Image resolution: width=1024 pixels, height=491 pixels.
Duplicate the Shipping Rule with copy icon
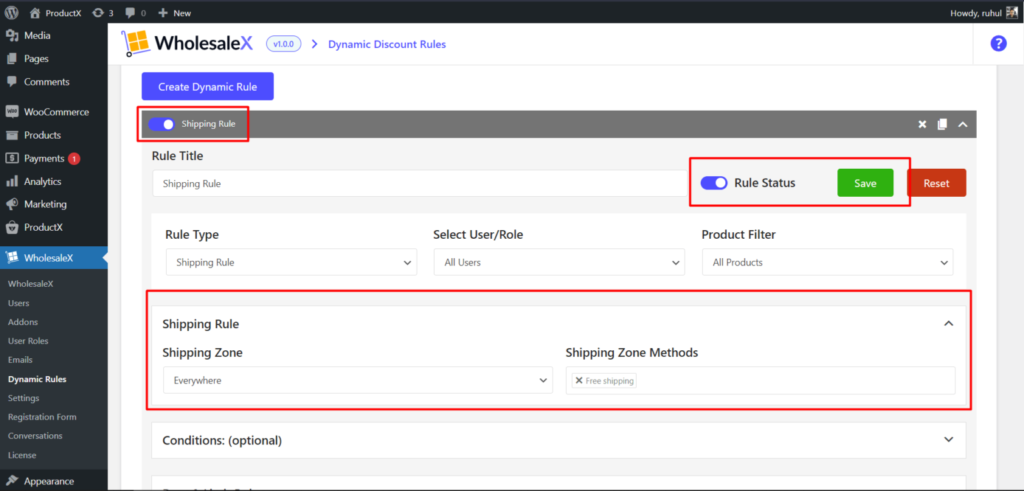pyautogui.click(x=942, y=124)
